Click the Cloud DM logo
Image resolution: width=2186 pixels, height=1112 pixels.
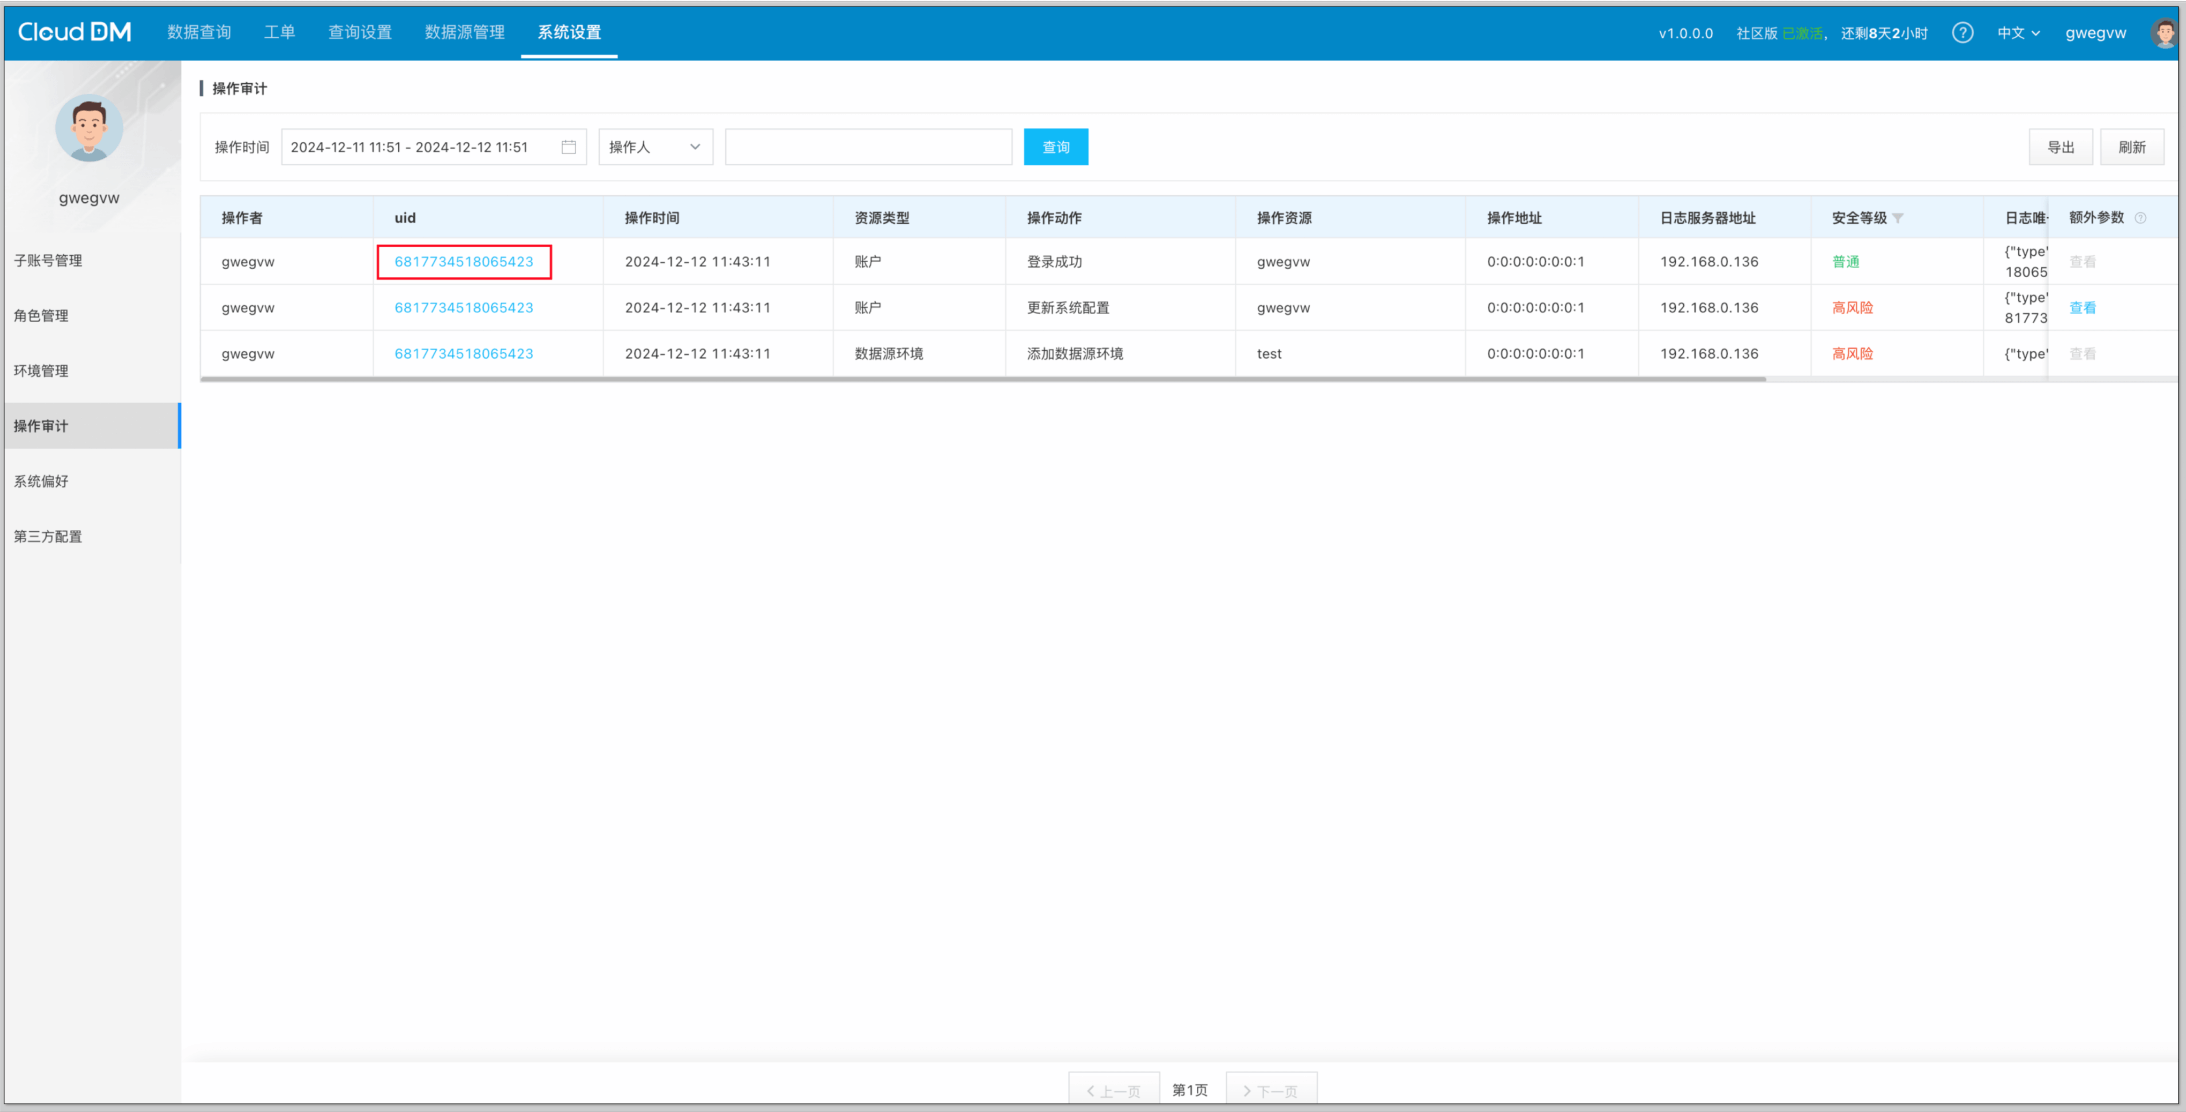pyautogui.click(x=75, y=32)
